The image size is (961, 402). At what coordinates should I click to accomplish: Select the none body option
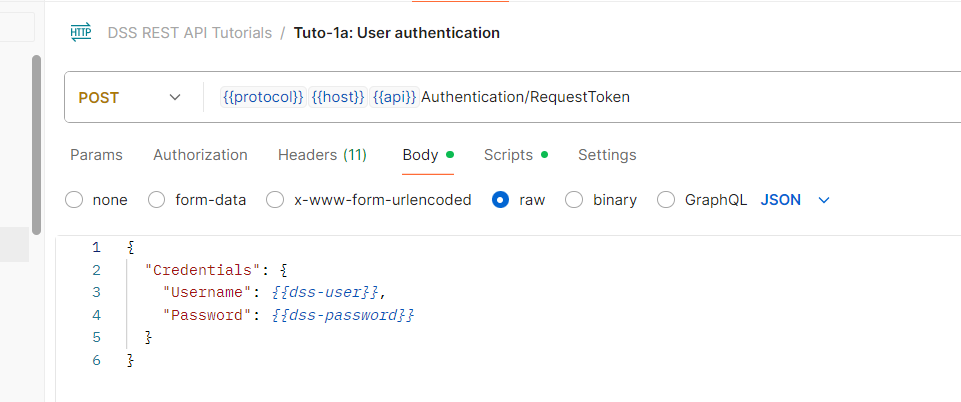tap(74, 200)
